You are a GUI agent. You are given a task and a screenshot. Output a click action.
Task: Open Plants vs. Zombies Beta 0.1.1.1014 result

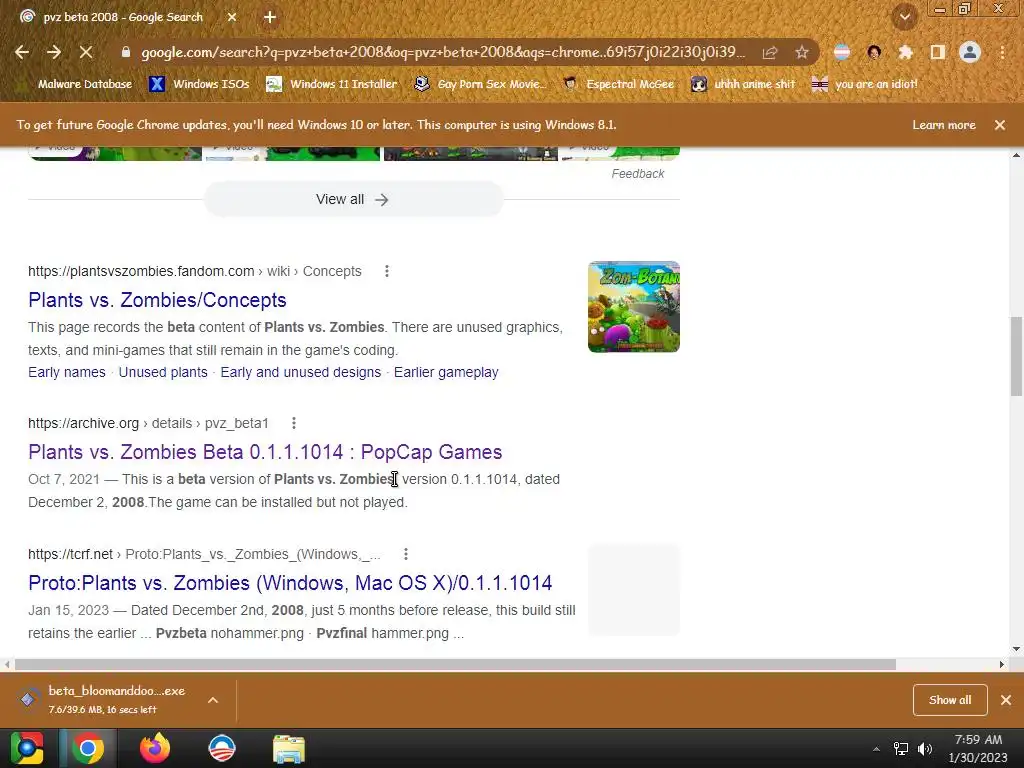[265, 452]
